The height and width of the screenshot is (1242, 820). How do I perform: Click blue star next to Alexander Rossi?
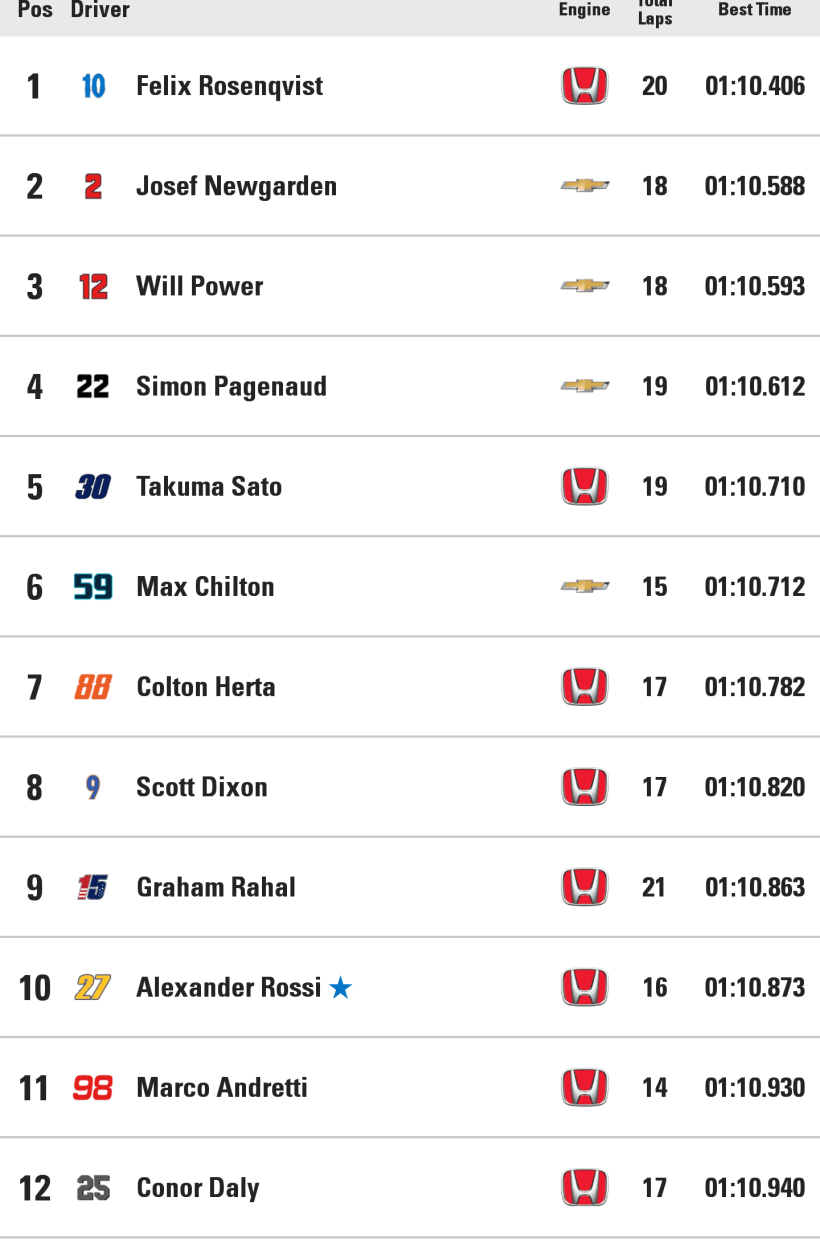coord(341,988)
